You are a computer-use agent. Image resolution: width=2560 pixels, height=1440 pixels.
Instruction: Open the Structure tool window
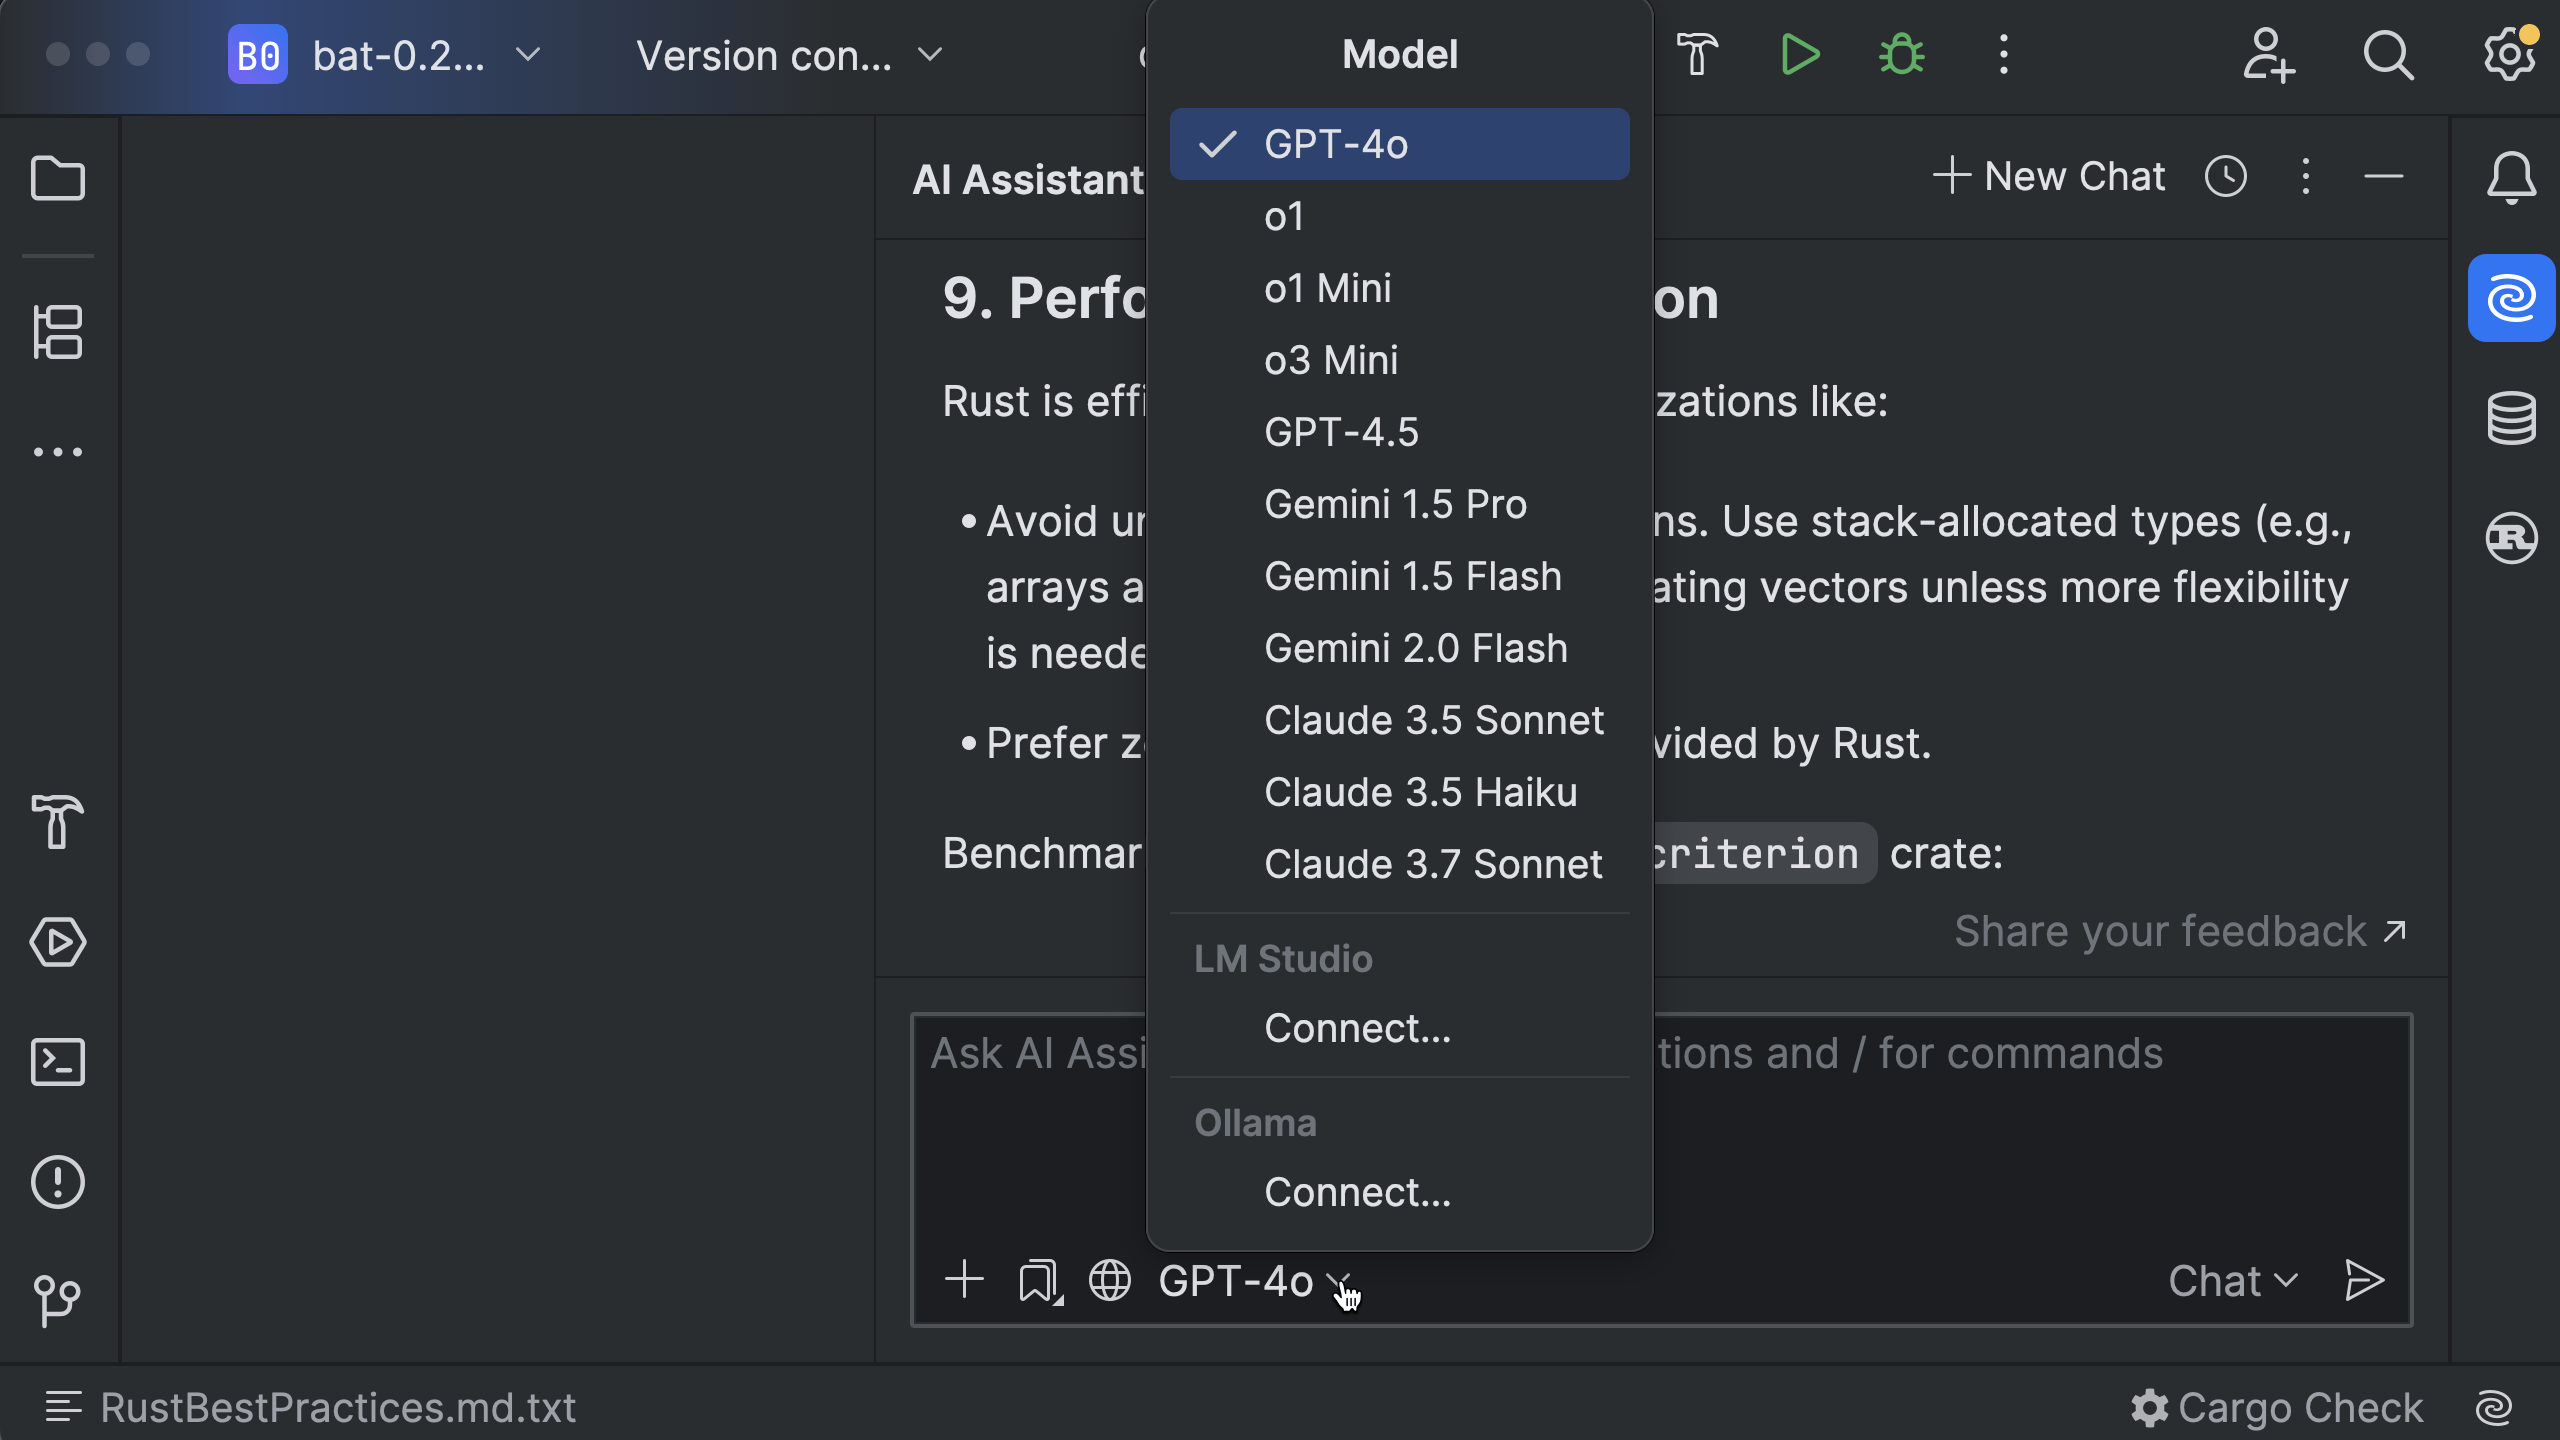click(58, 332)
